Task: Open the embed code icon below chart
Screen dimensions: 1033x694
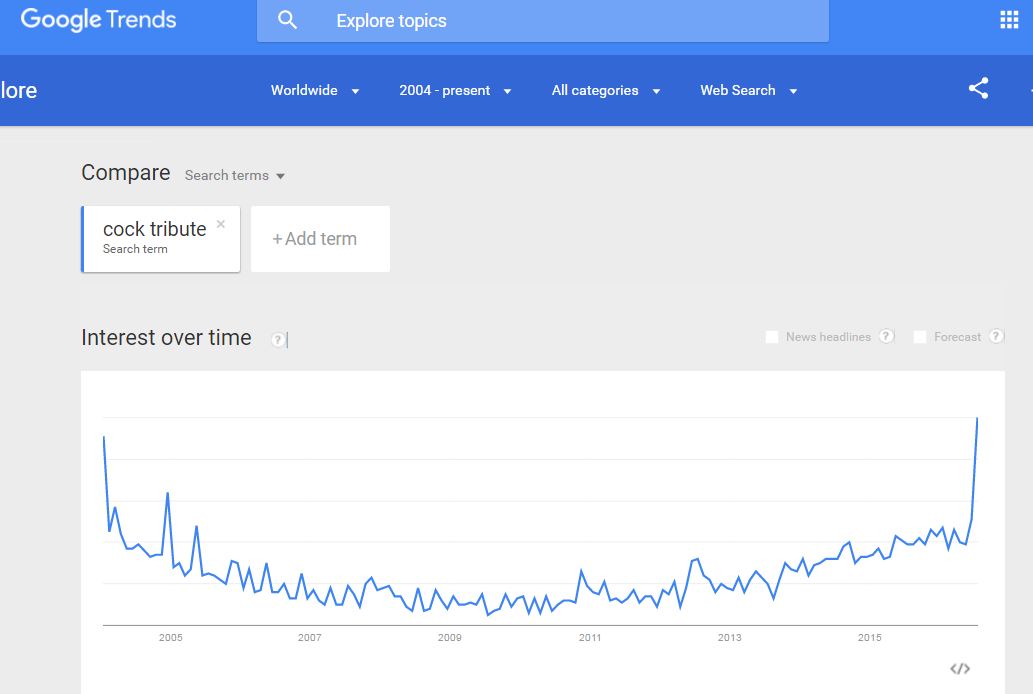Action: (x=960, y=669)
